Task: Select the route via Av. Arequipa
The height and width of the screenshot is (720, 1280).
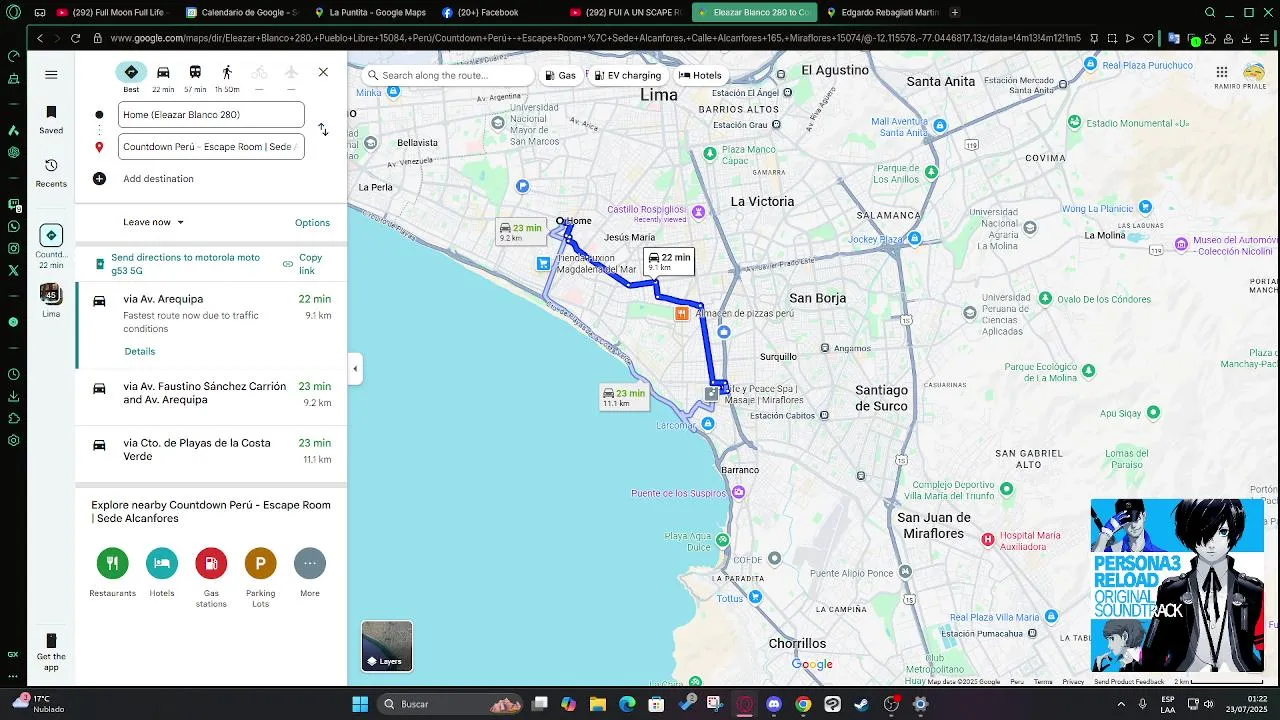Action: click(x=211, y=325)
